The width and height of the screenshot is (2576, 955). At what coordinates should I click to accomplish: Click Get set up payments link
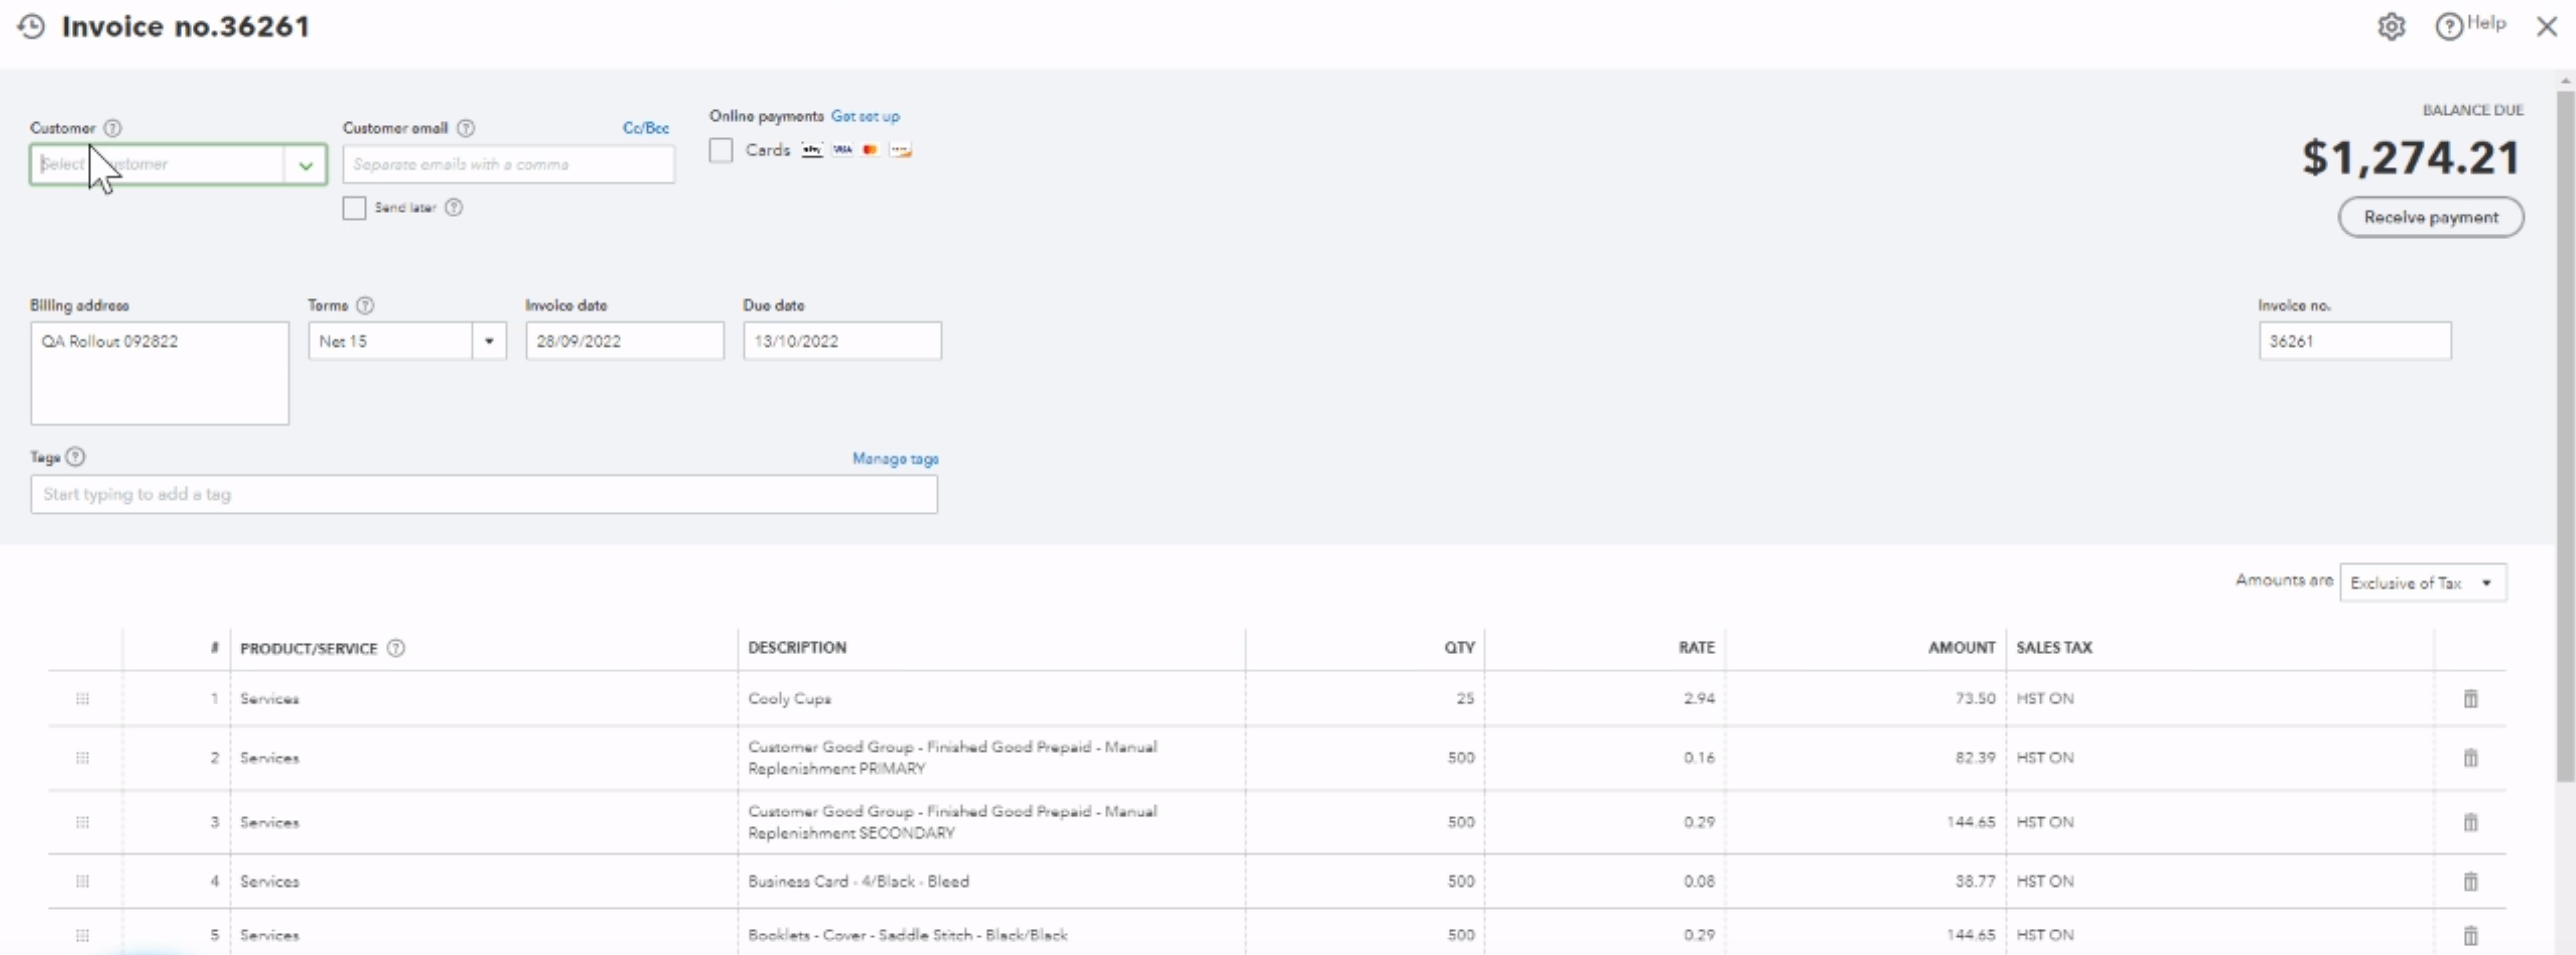[865, 116]
